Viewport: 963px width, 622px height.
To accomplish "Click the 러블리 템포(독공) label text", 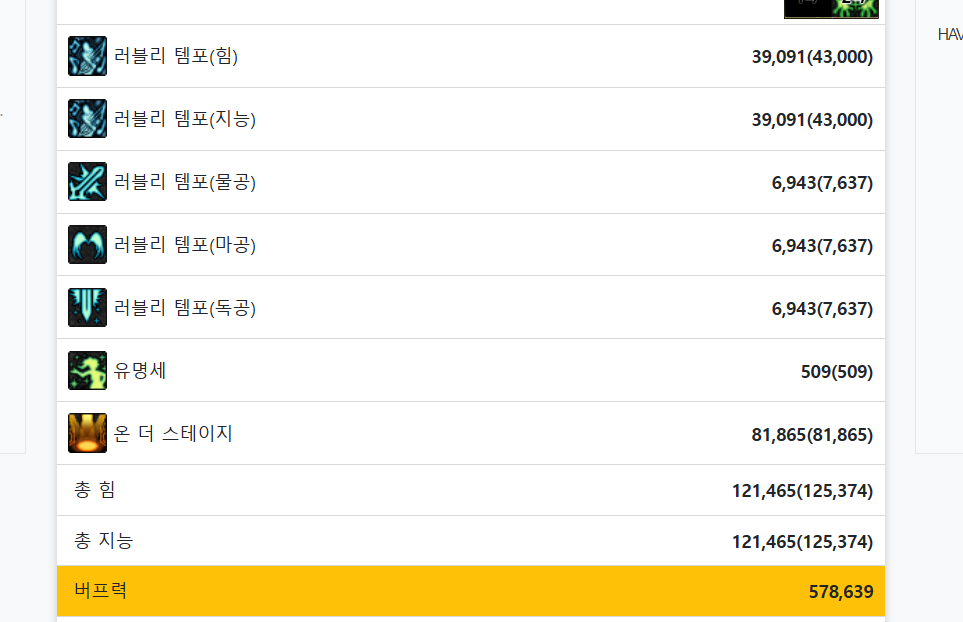I will 185,308.
